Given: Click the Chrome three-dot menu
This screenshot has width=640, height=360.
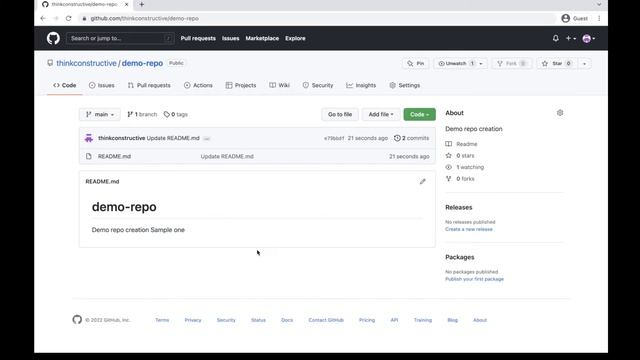Looking at the screenshot, I should tap(599, 18).
